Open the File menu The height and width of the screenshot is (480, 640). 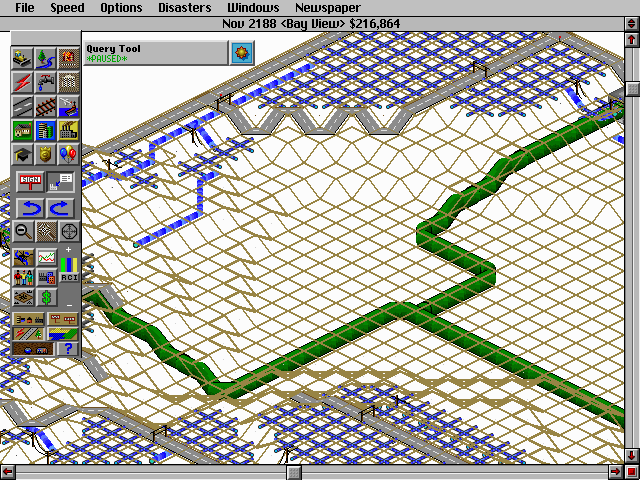24,8
